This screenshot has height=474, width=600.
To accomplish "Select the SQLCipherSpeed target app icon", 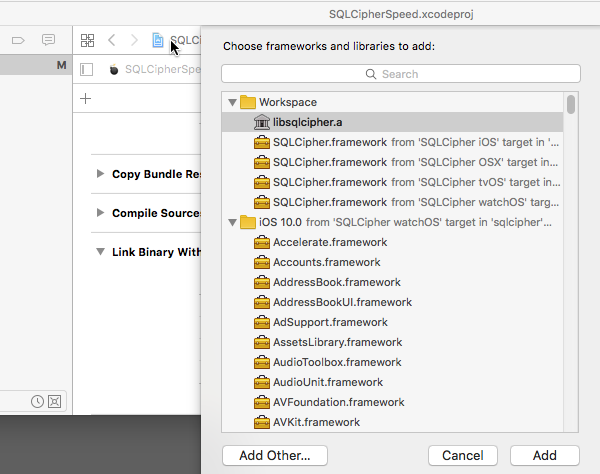I will (114, 69).
